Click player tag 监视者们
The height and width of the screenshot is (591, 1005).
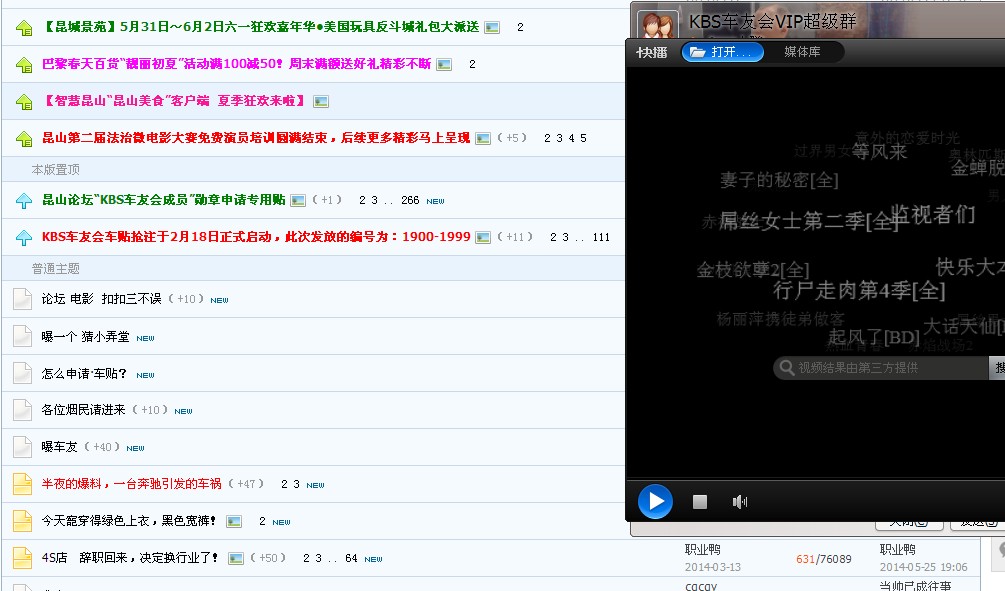pyautogui.click(x=934, y=215)
